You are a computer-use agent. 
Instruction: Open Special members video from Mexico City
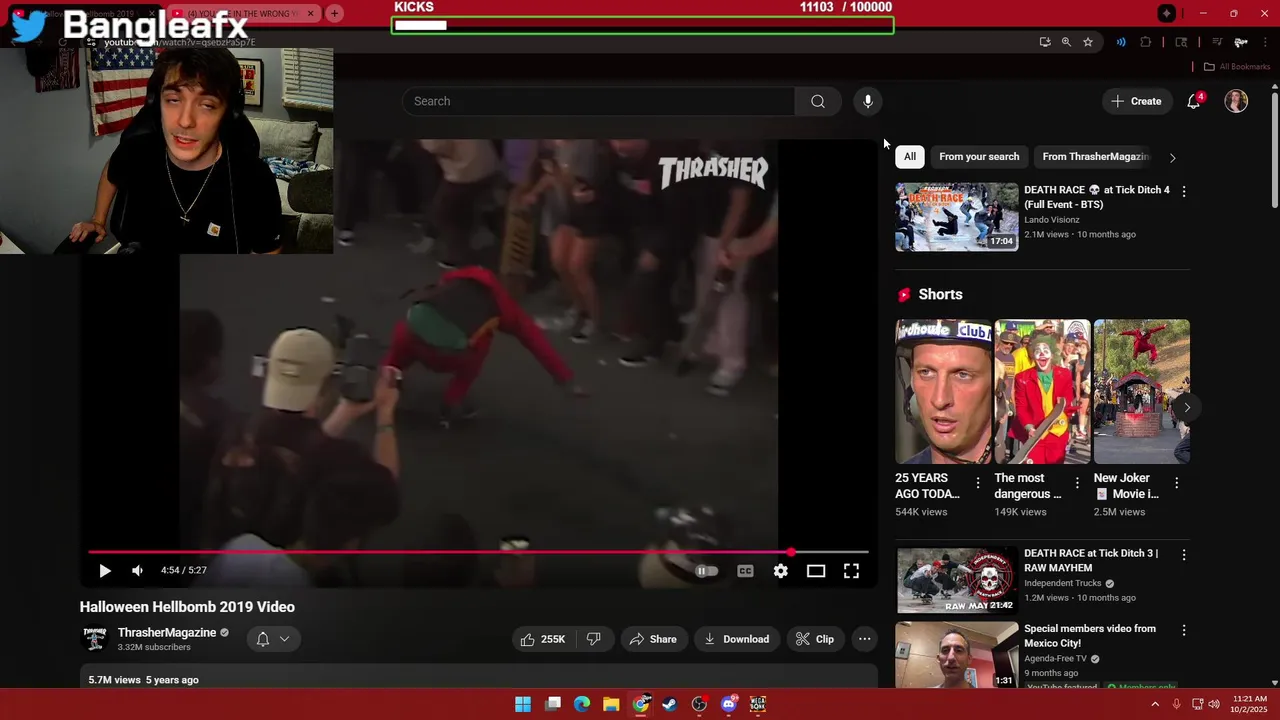tap(1090, 636)
